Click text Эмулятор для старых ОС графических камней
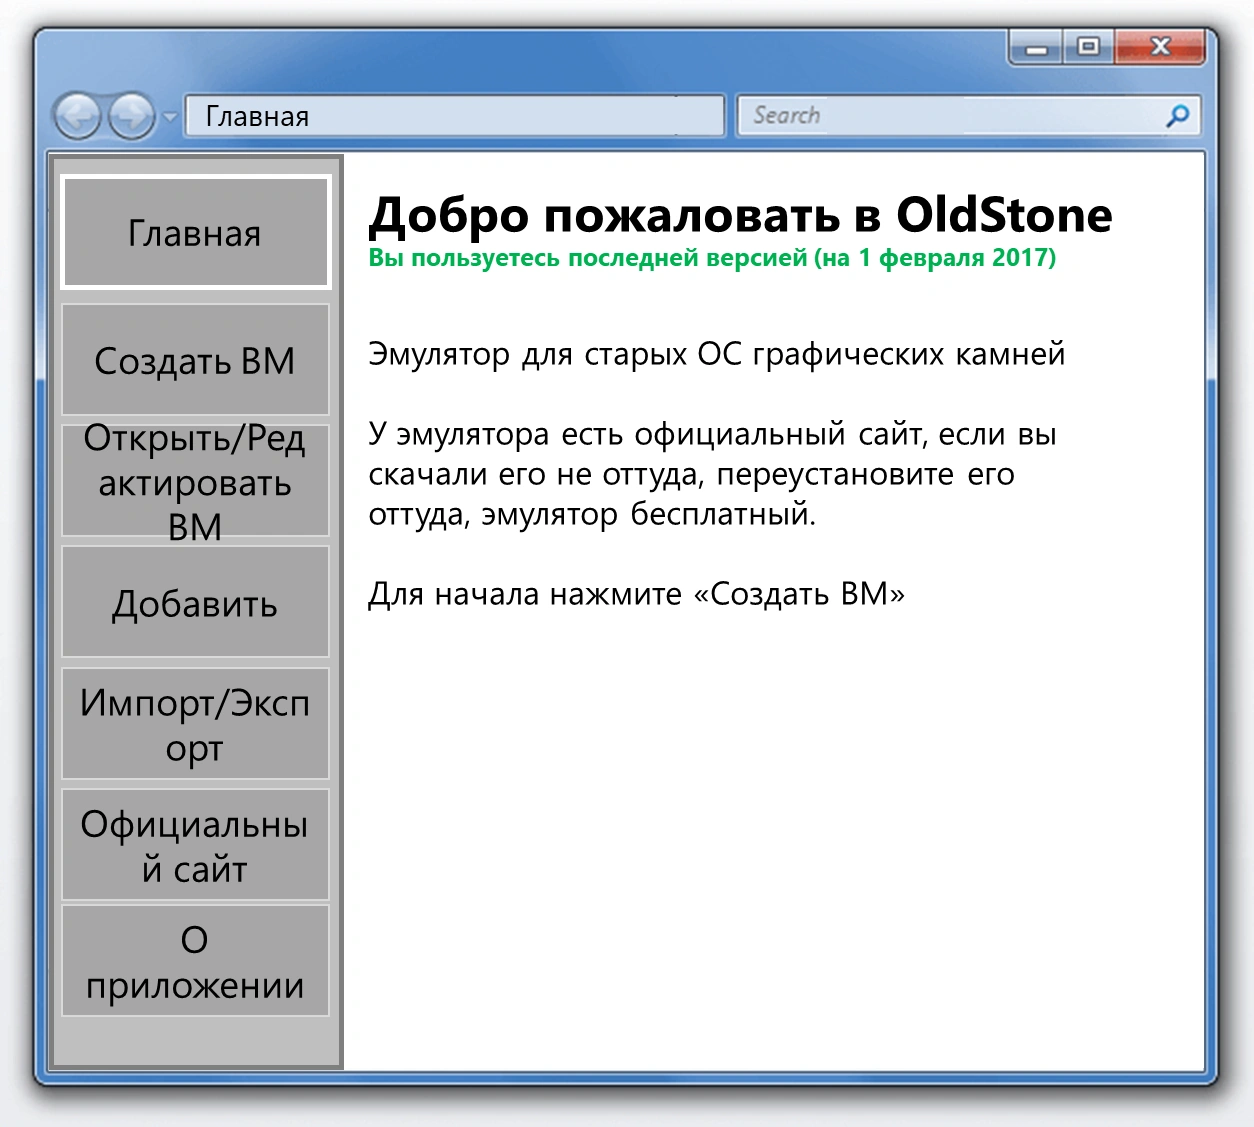Screen dimensions: 1254x1127 click(717, 354)
